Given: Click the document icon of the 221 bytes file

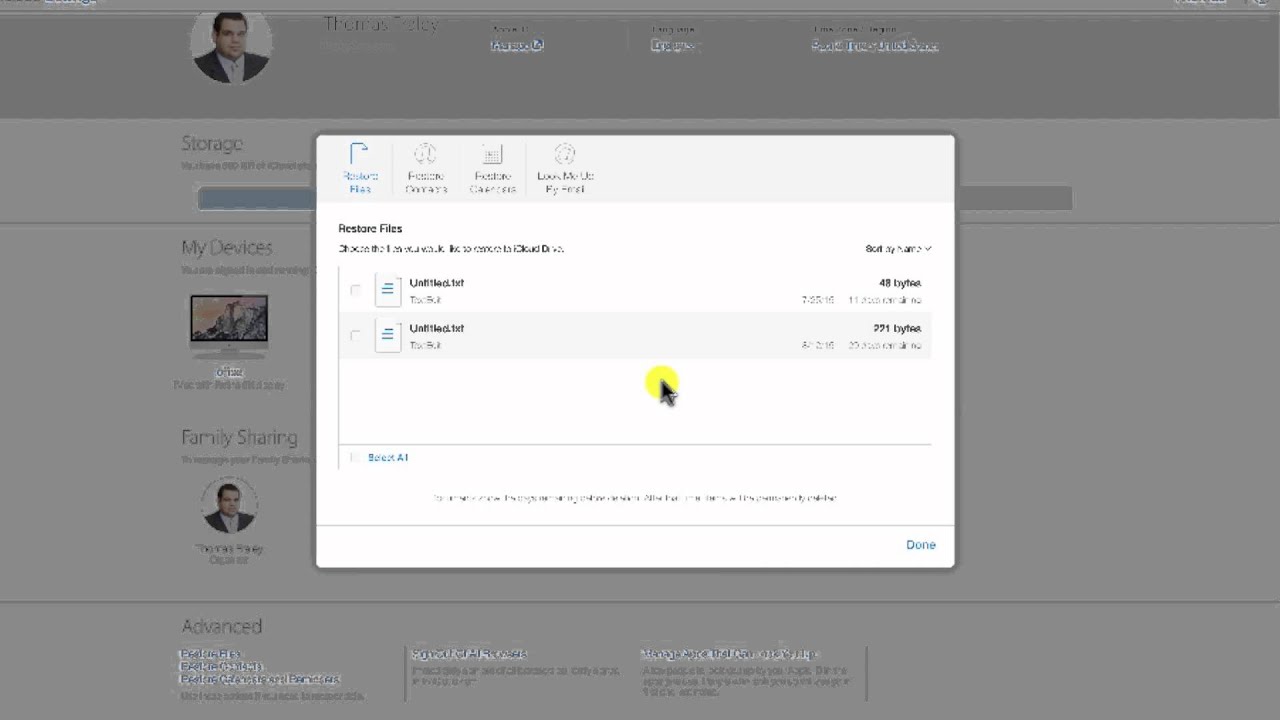Looking at the screenshot, I should pos(388,335).
